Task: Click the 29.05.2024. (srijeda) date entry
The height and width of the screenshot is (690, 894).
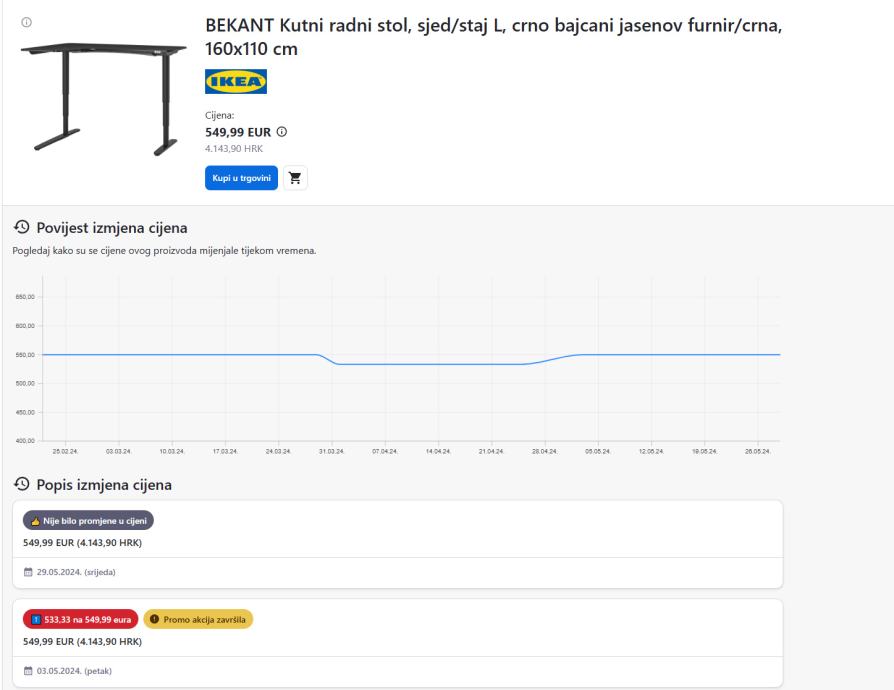Action: pos(76,572)
